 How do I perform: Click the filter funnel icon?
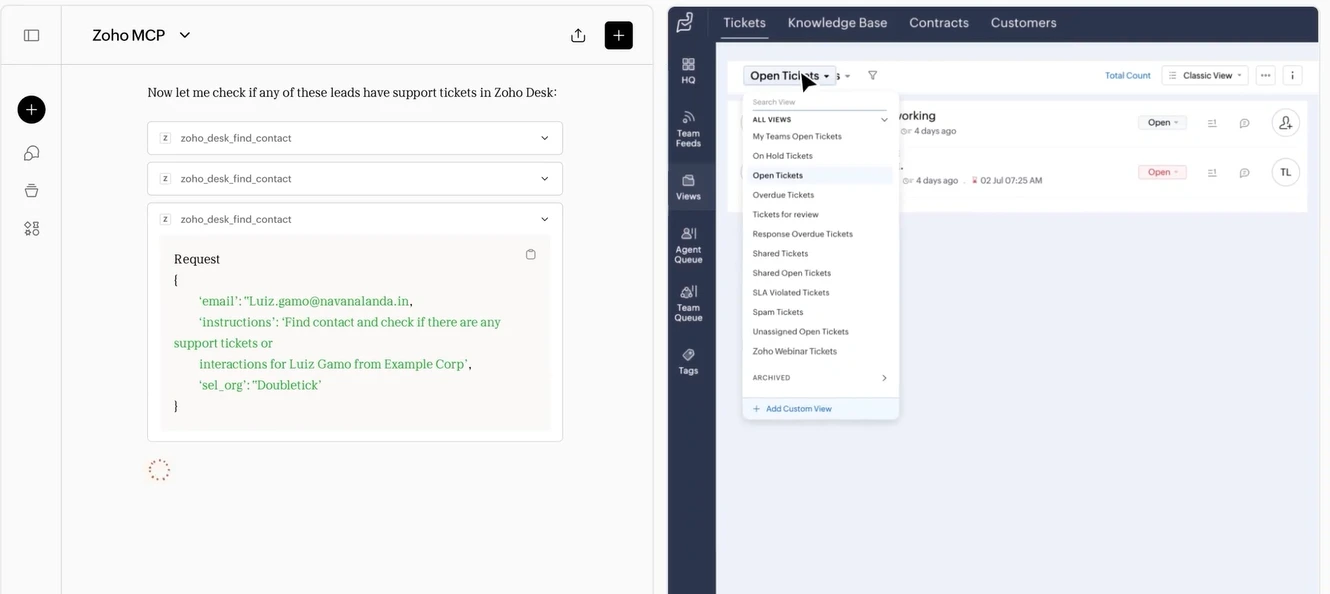coord(872,75)
